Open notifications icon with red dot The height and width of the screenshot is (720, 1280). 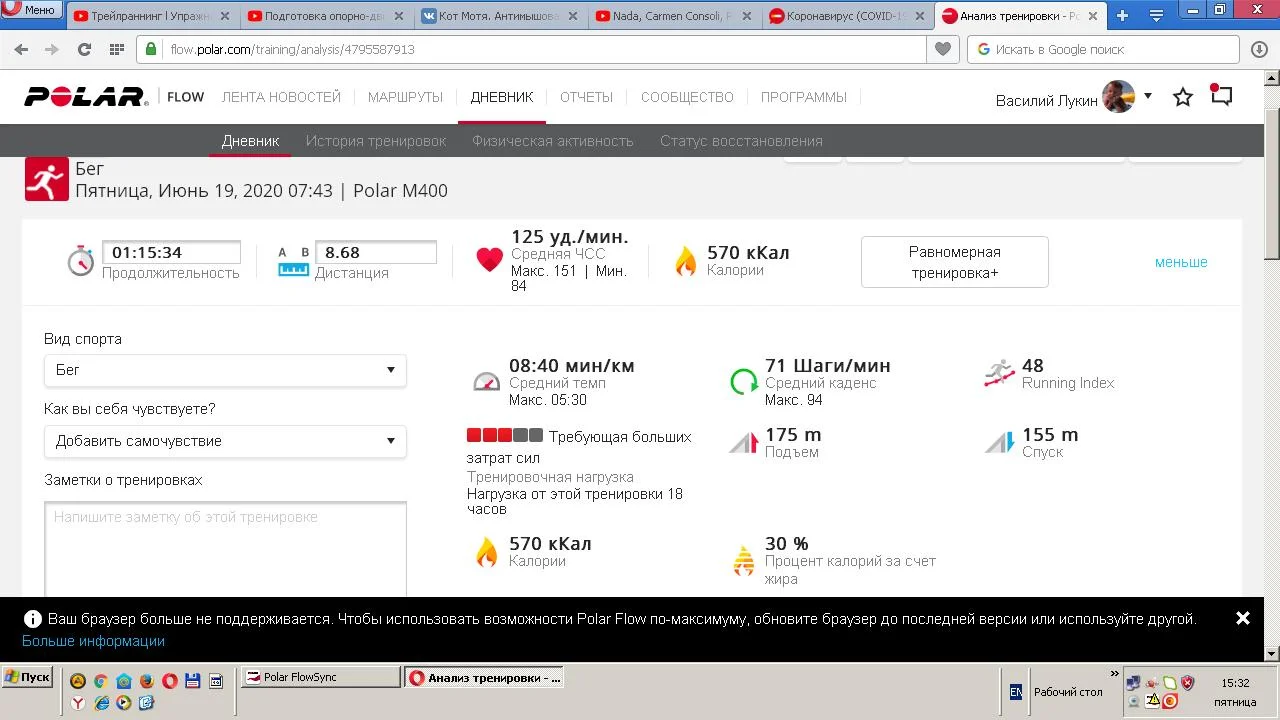click(1221, 95)
